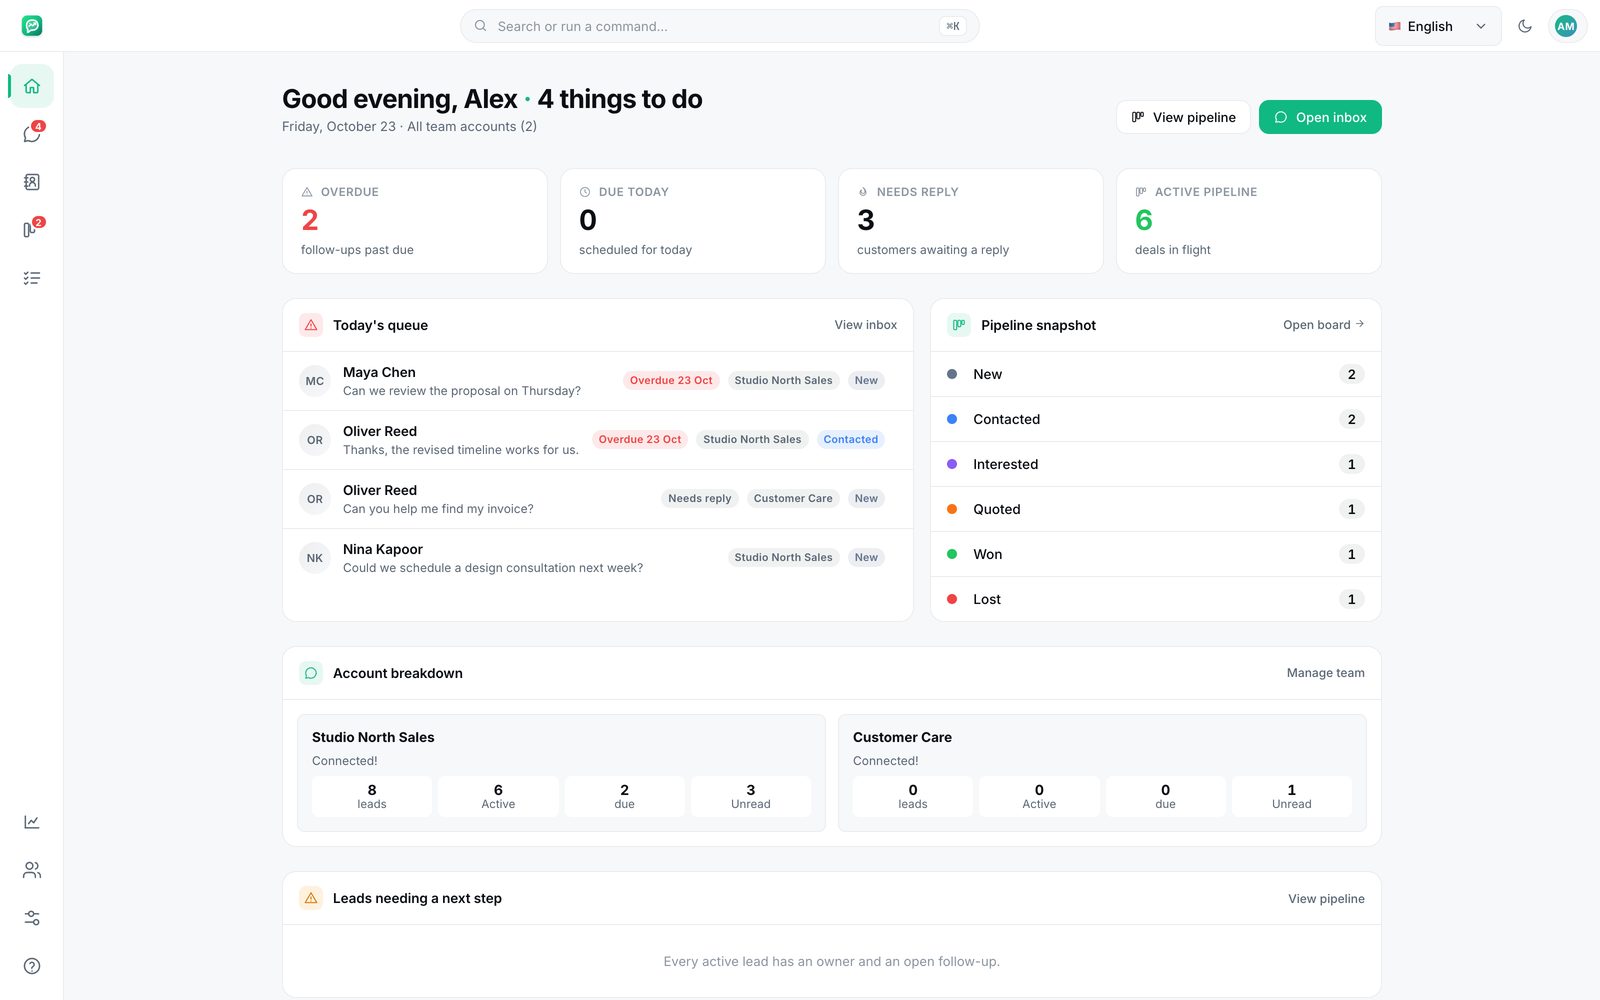Click the Today's queue warning icon
The width and height of the screenshot is (1600, 1000).
click(x=311, y=325)
